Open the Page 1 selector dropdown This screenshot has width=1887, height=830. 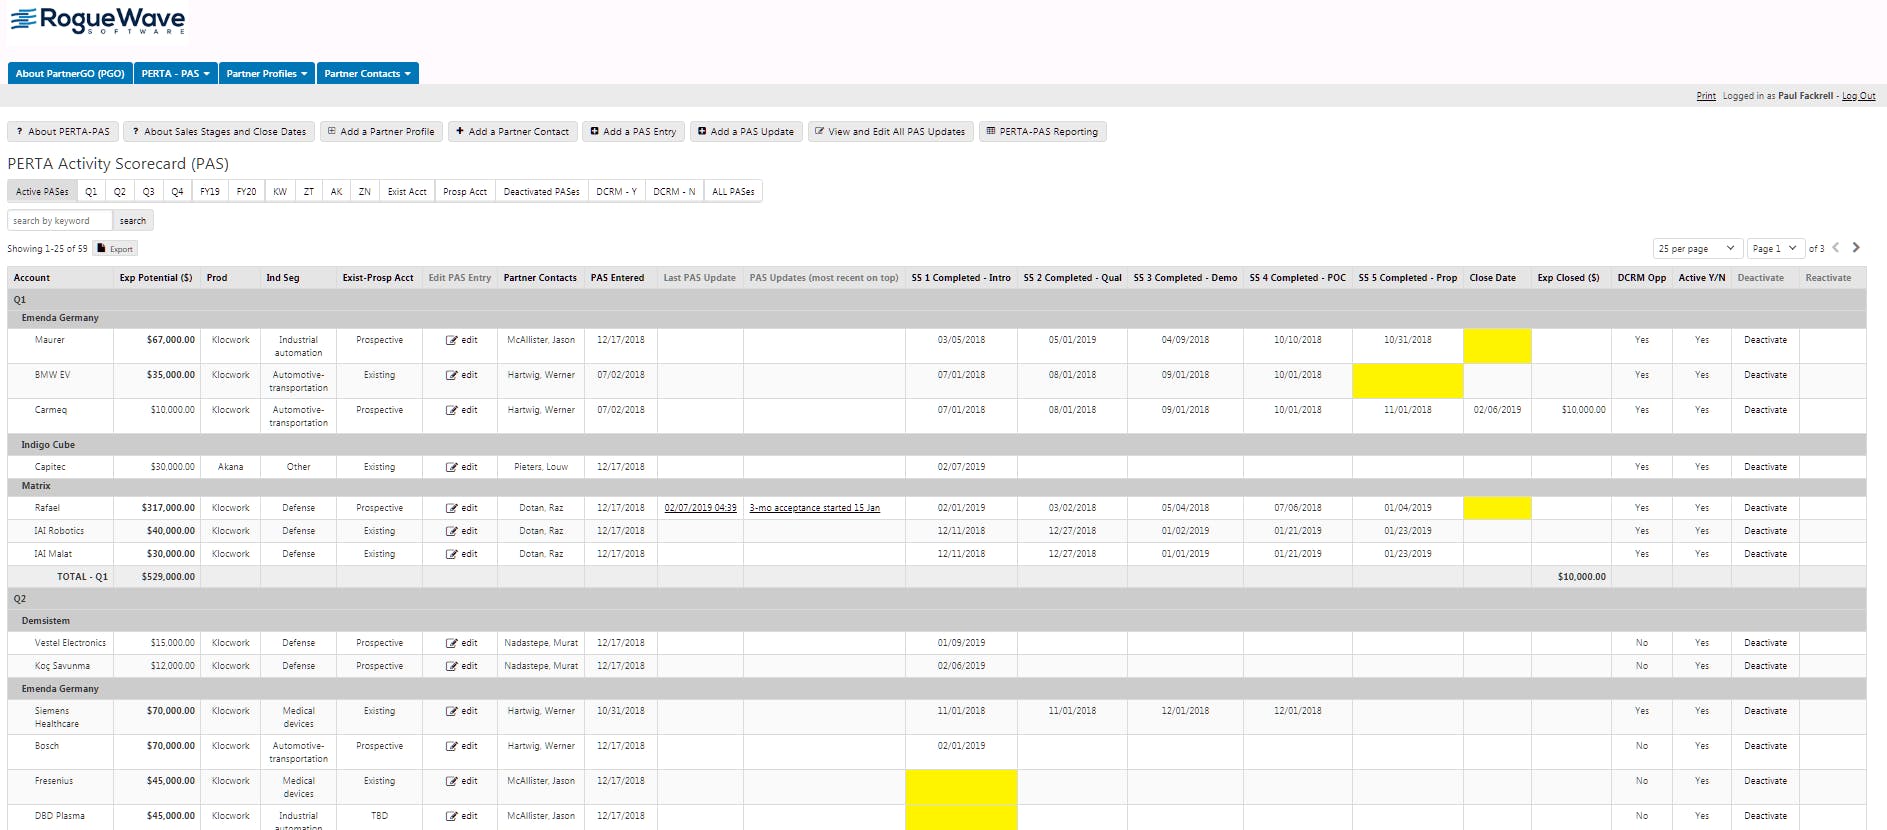coord(1775,248)
